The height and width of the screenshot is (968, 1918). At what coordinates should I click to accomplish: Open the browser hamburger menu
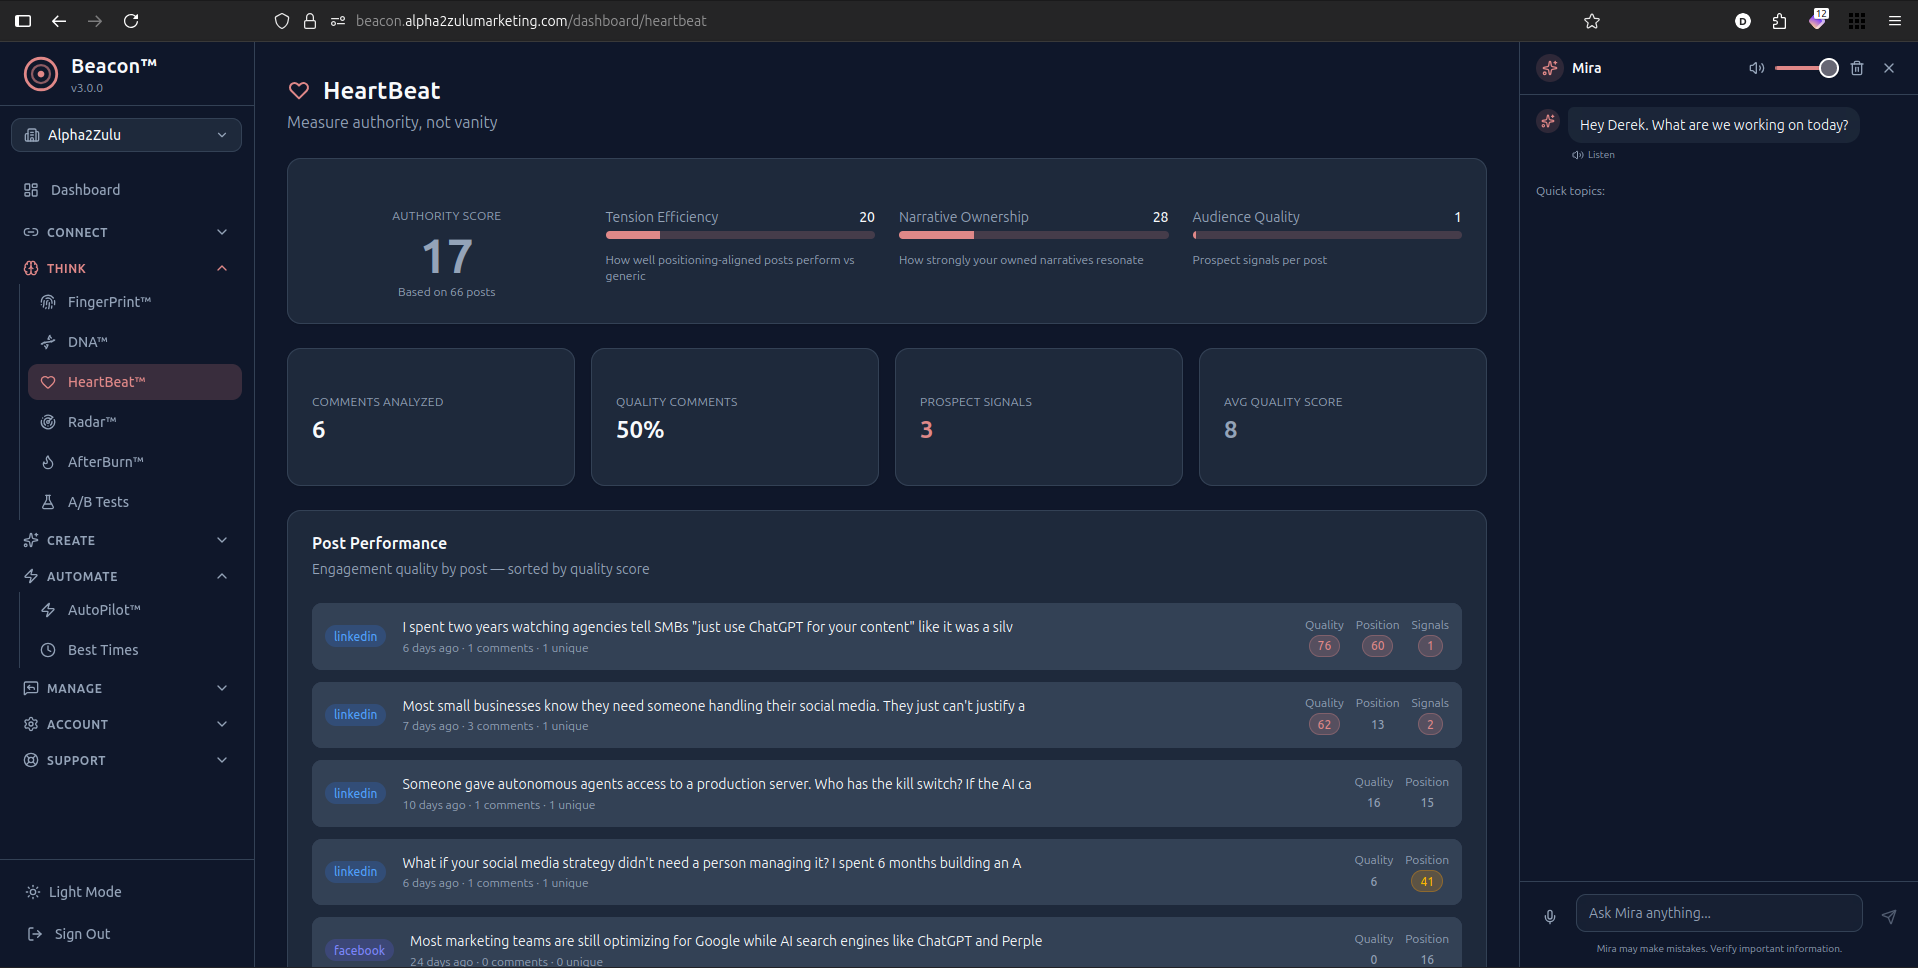pos(1895,21)
